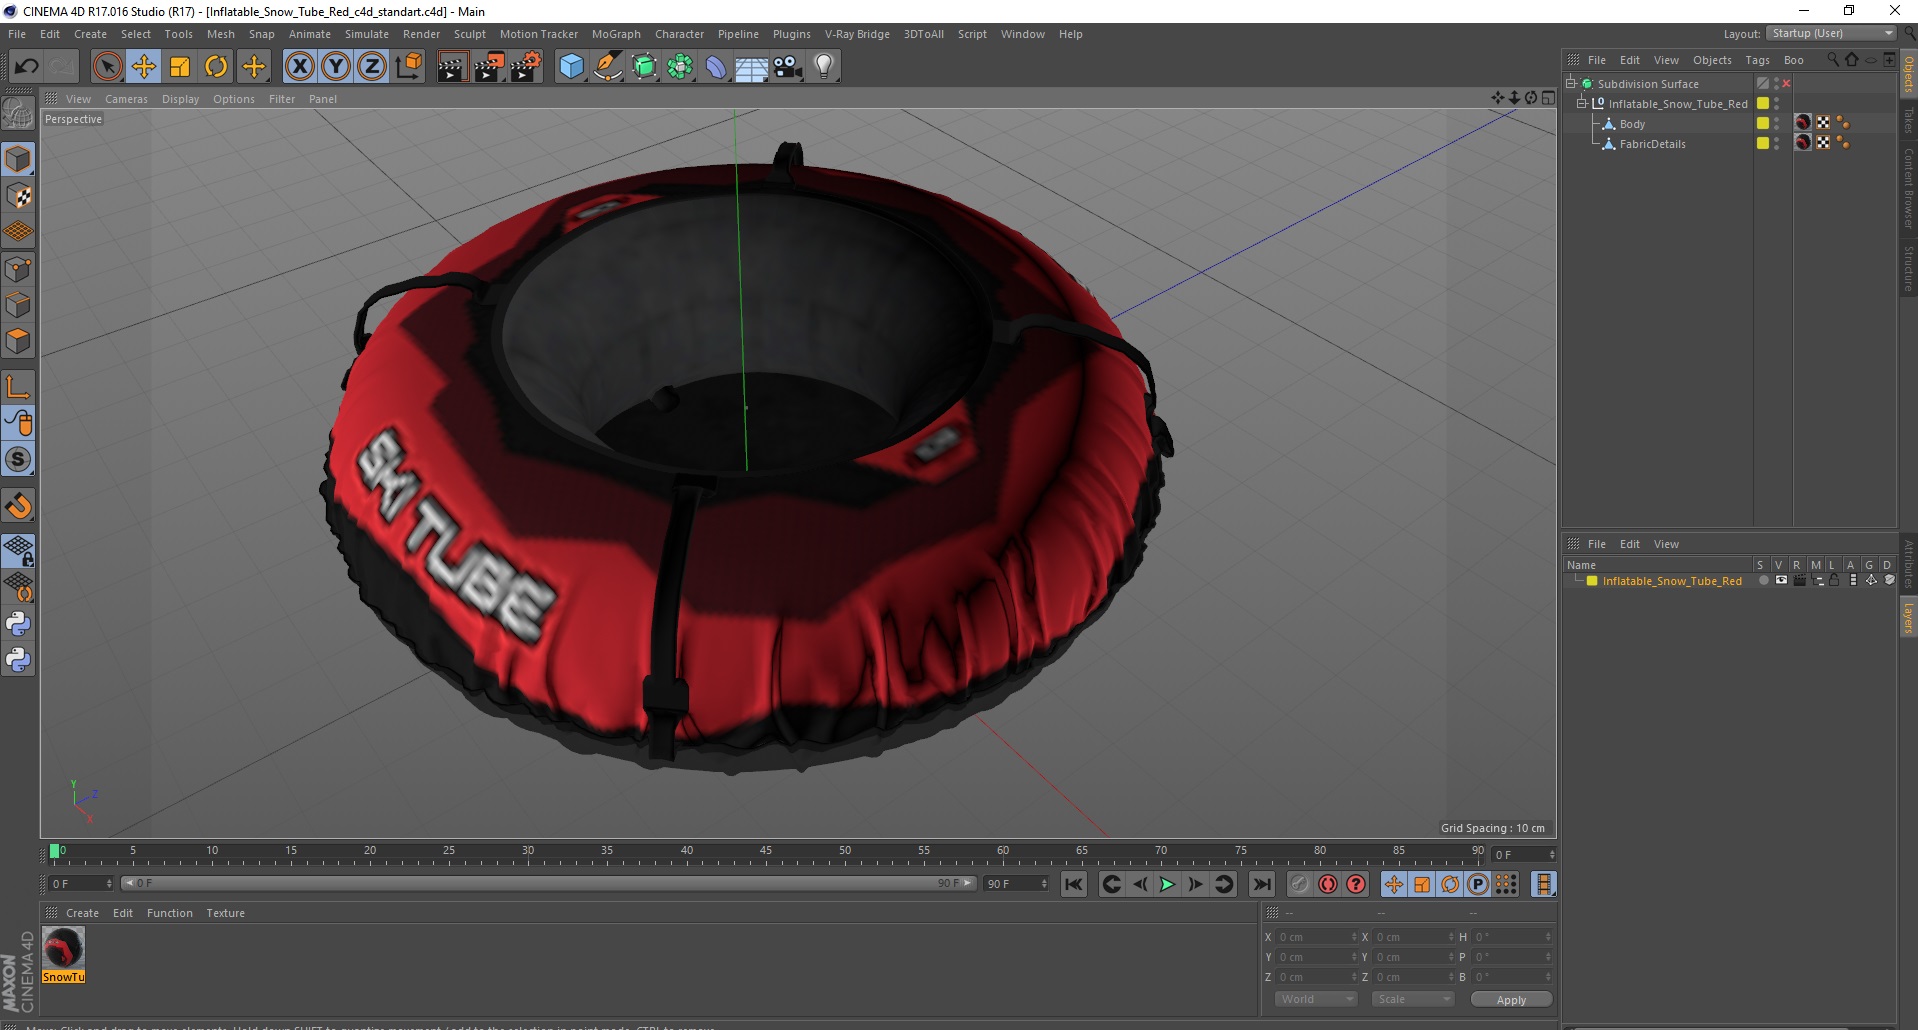This screenshot has height=1030, width=1918.
Task: Click Subdivision Surface visibility dots
Action: pos(1776,84)
